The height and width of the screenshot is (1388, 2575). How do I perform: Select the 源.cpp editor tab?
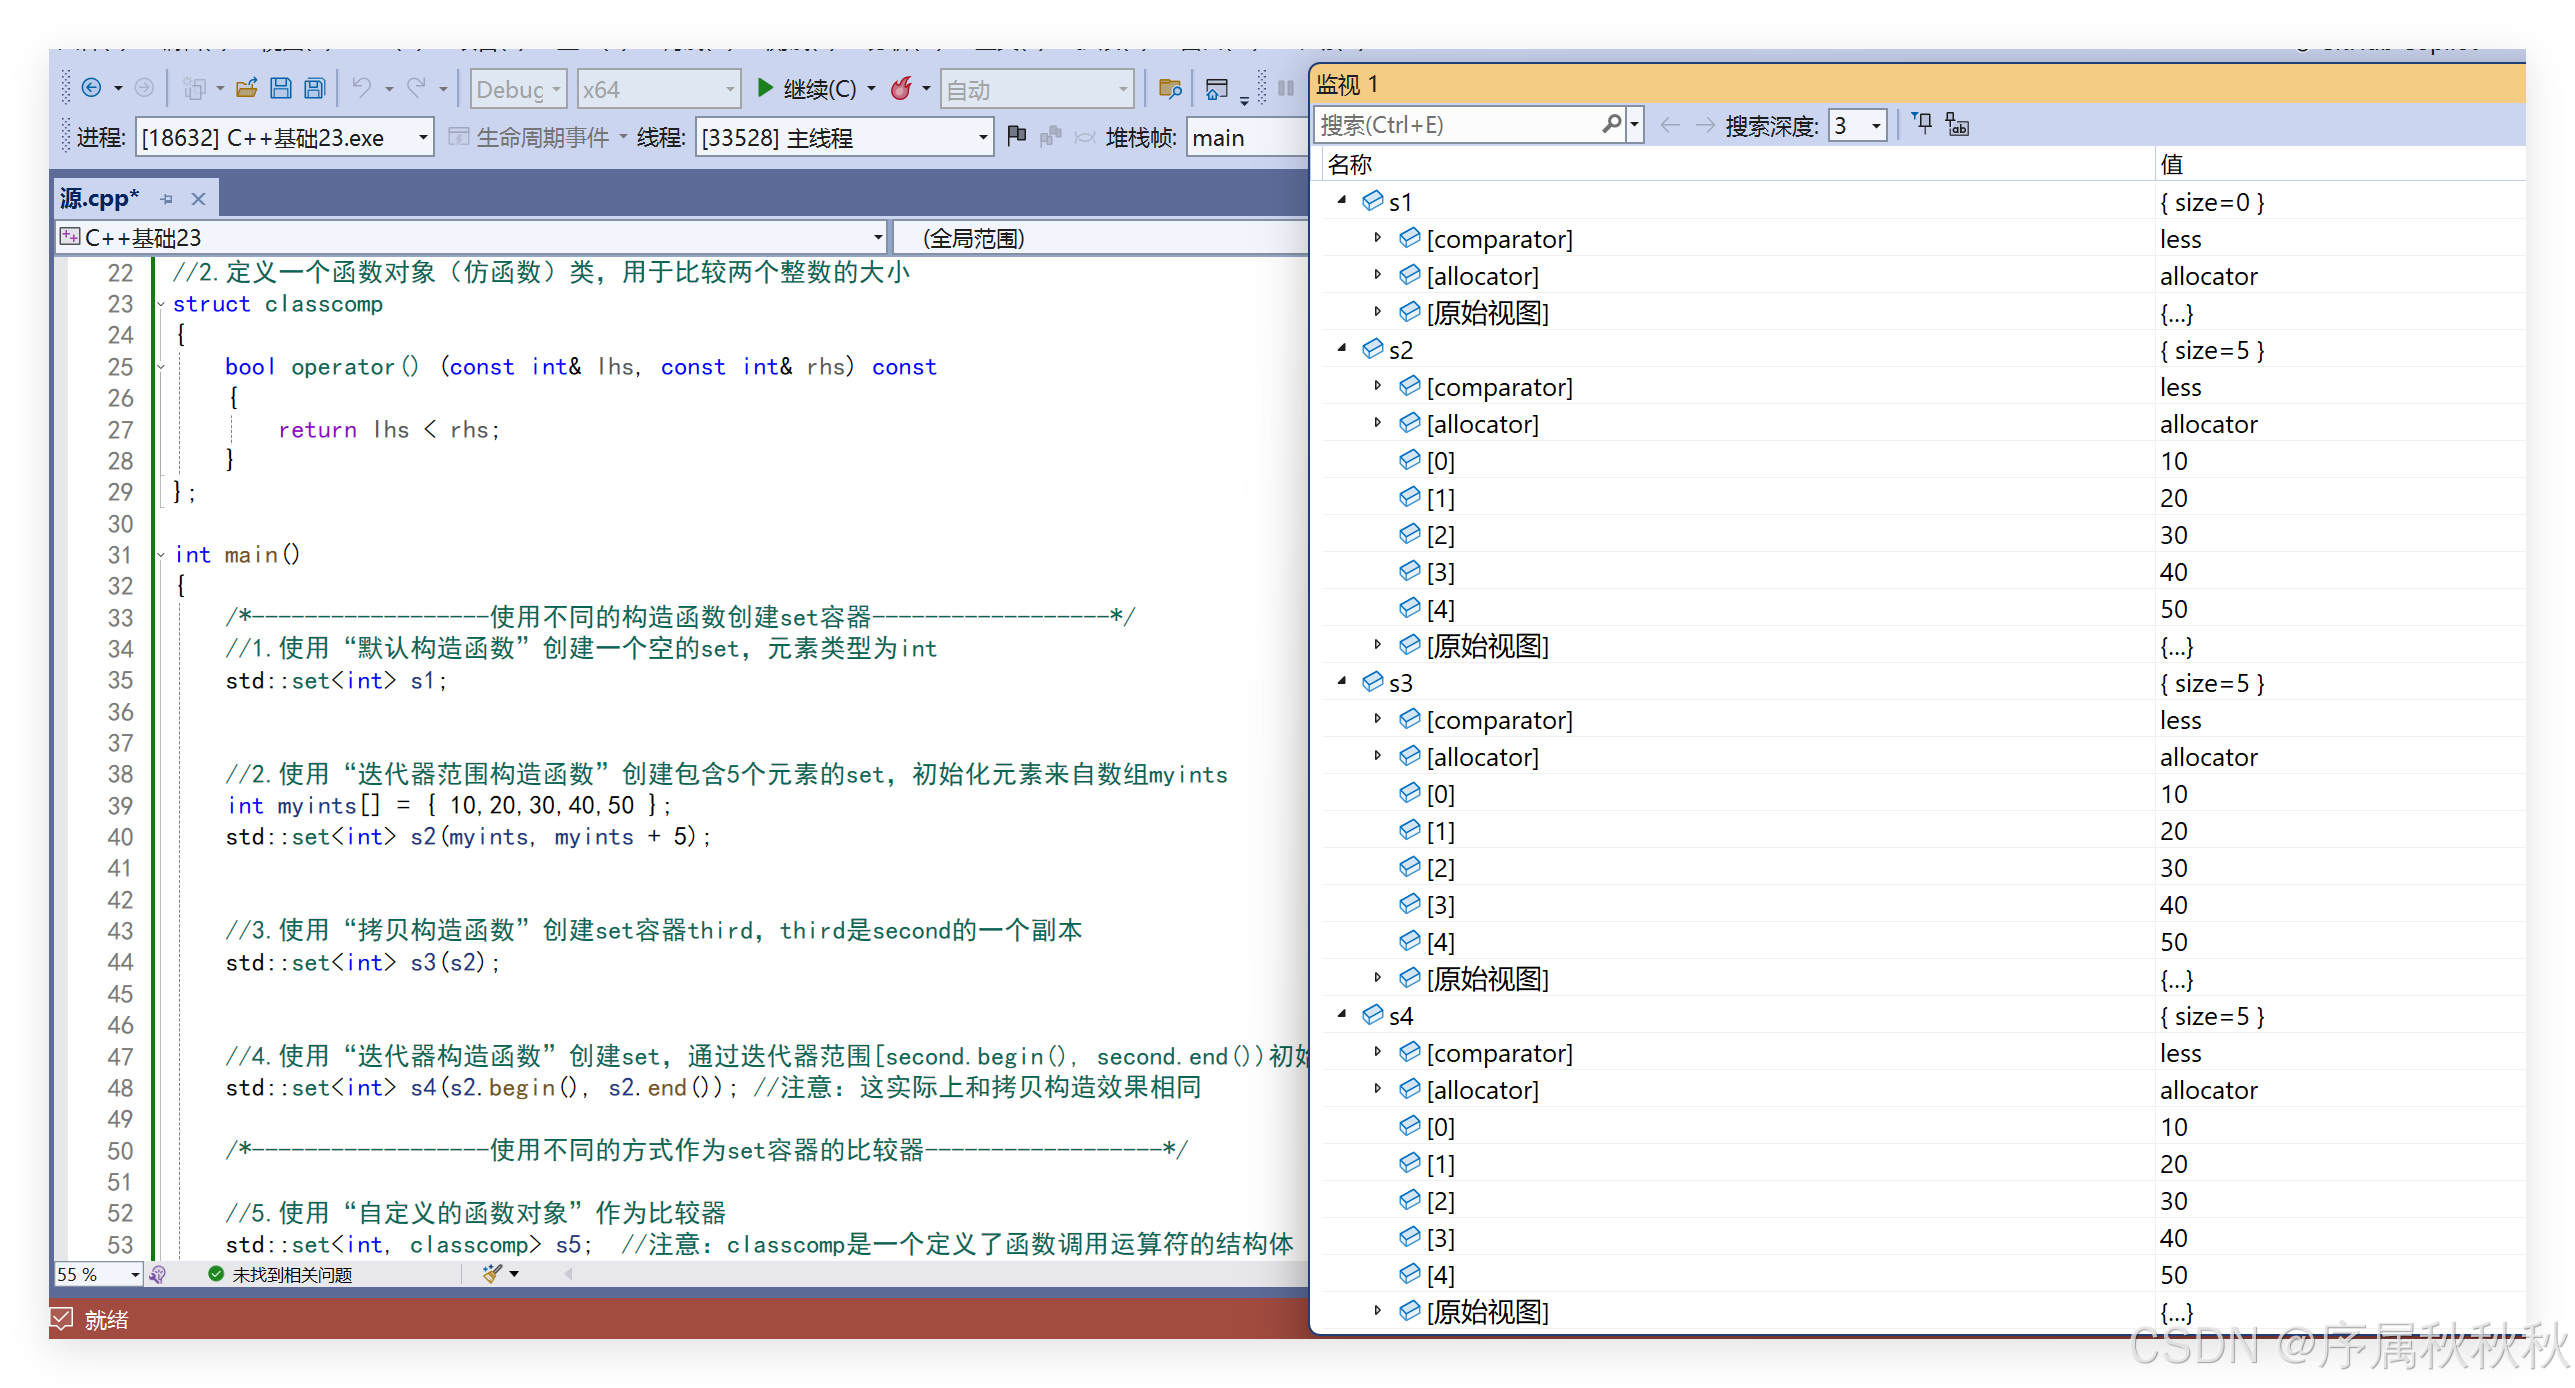(x=98, y=198)
